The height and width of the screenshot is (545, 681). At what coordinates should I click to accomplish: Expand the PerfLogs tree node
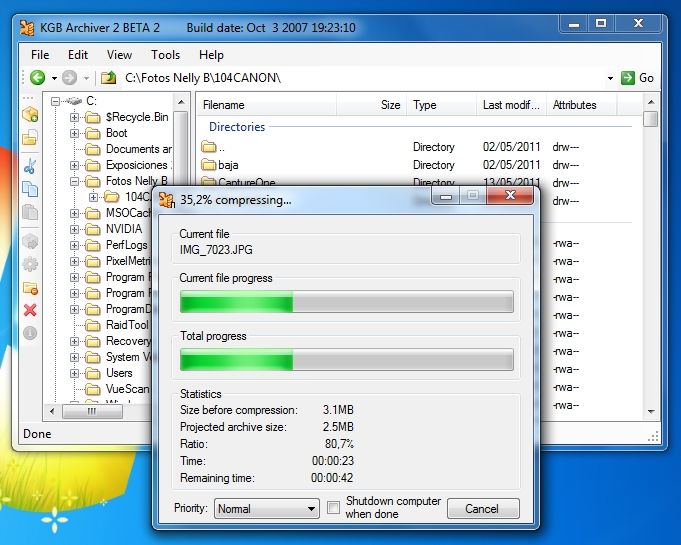coord(74,245)
